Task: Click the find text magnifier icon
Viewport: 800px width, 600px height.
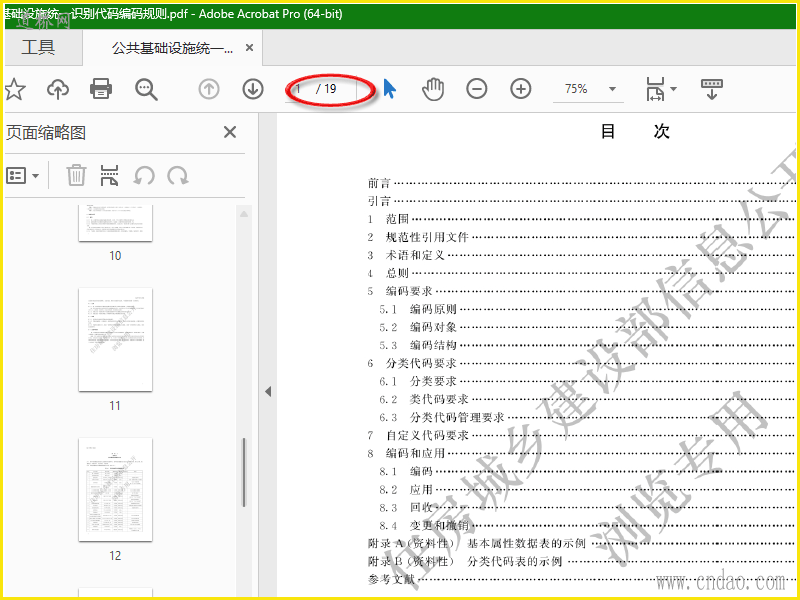Action: pos(146,89)
